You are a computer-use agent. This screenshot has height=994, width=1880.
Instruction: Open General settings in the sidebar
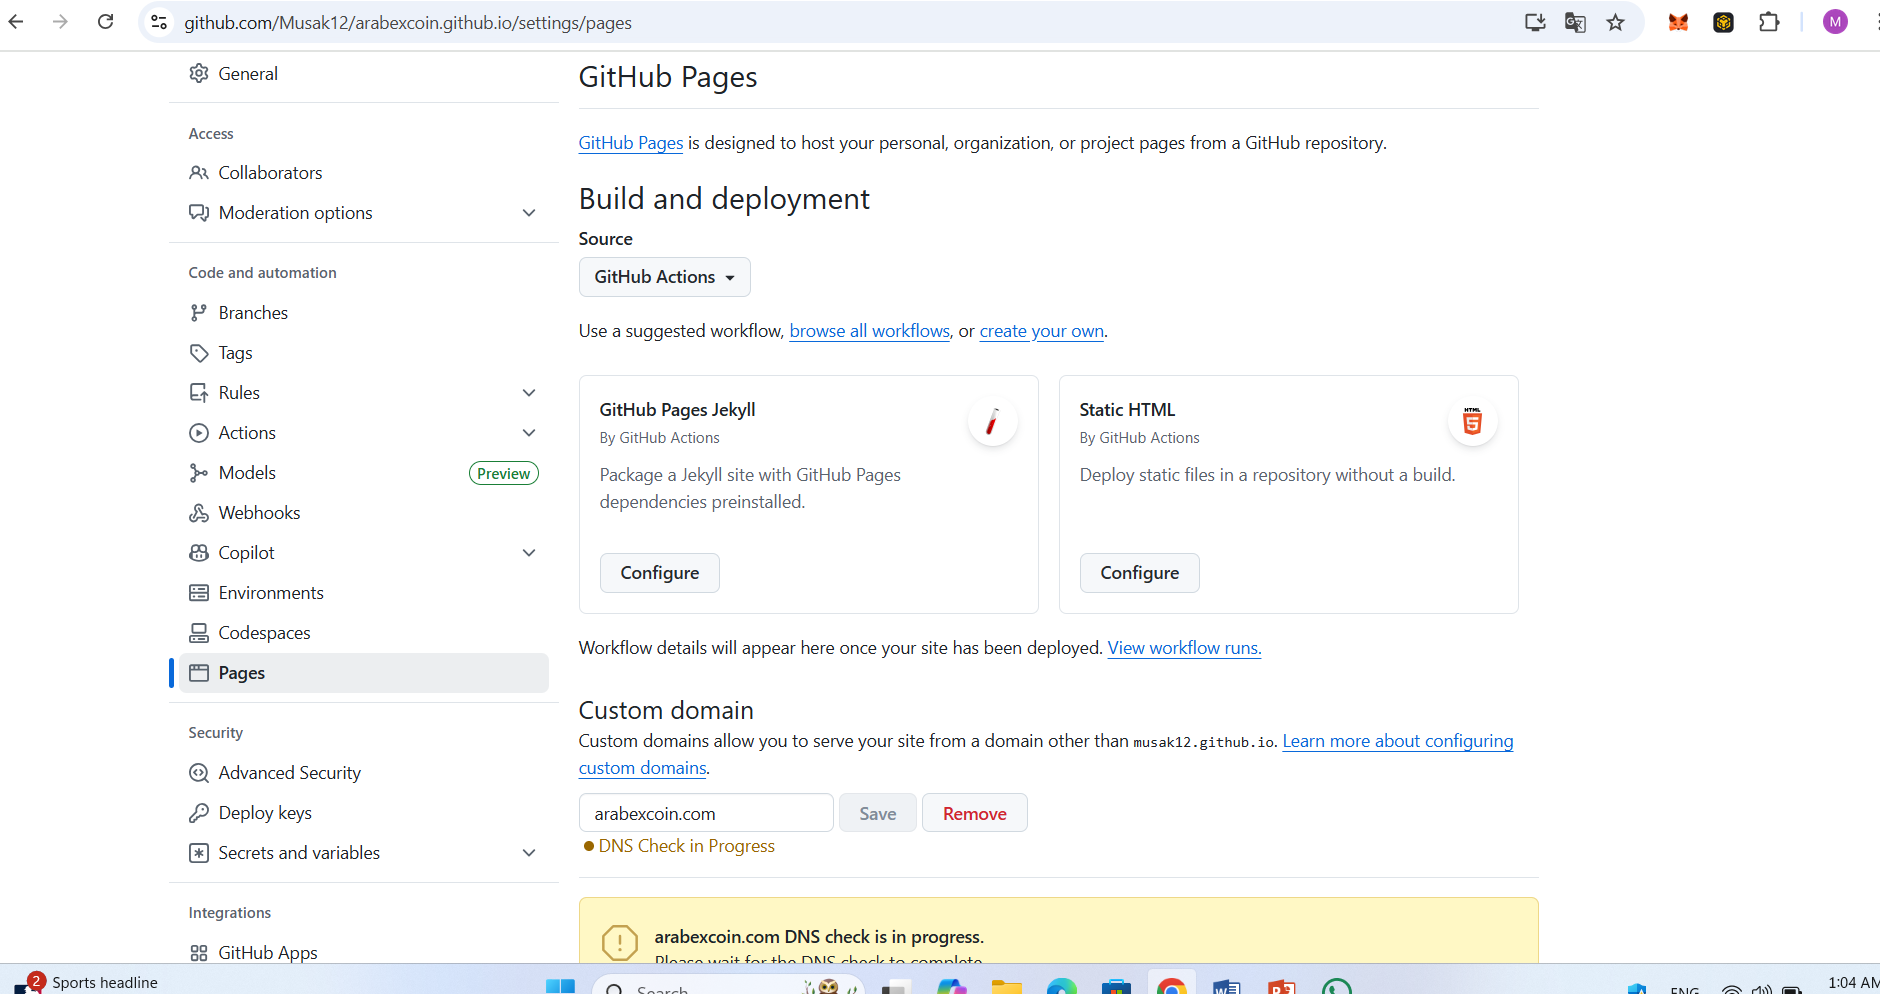248,74
